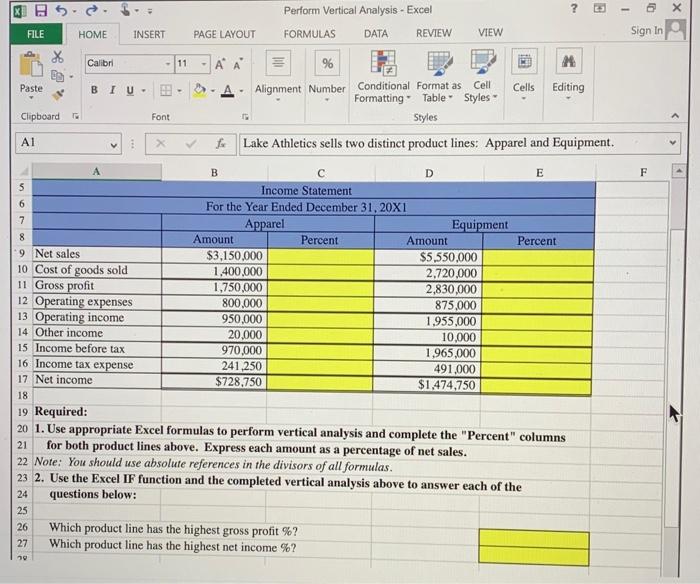The image size is (700, 584).
Task: Open the Editing binoculars group button
Action: point(568,61)
